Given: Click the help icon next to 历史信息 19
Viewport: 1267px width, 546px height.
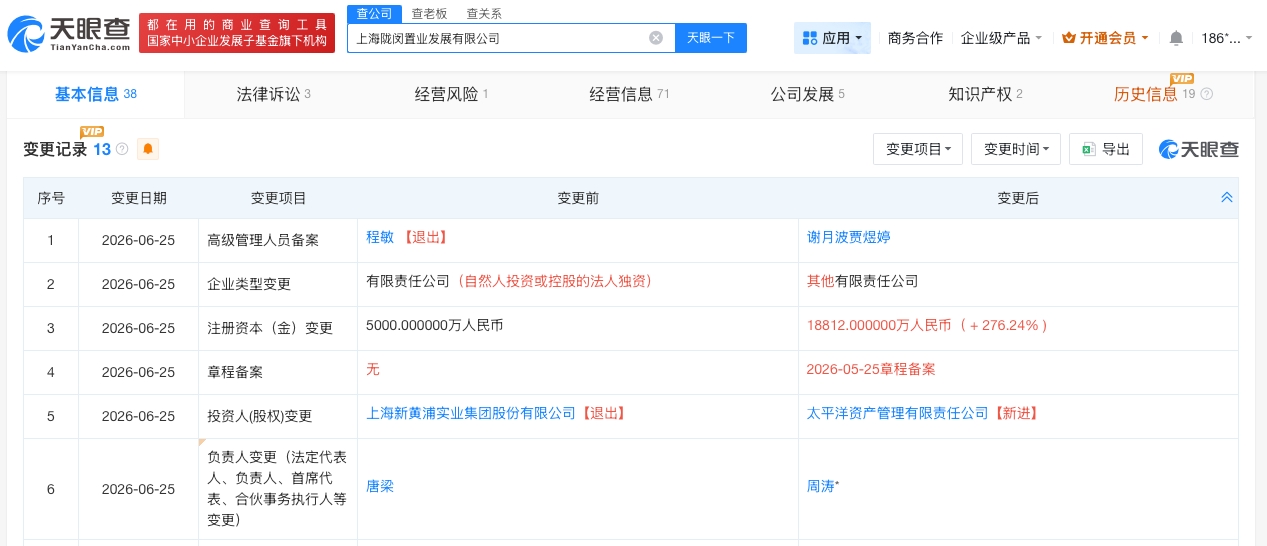Looking at the screenshot, I should pos(1206,94).
